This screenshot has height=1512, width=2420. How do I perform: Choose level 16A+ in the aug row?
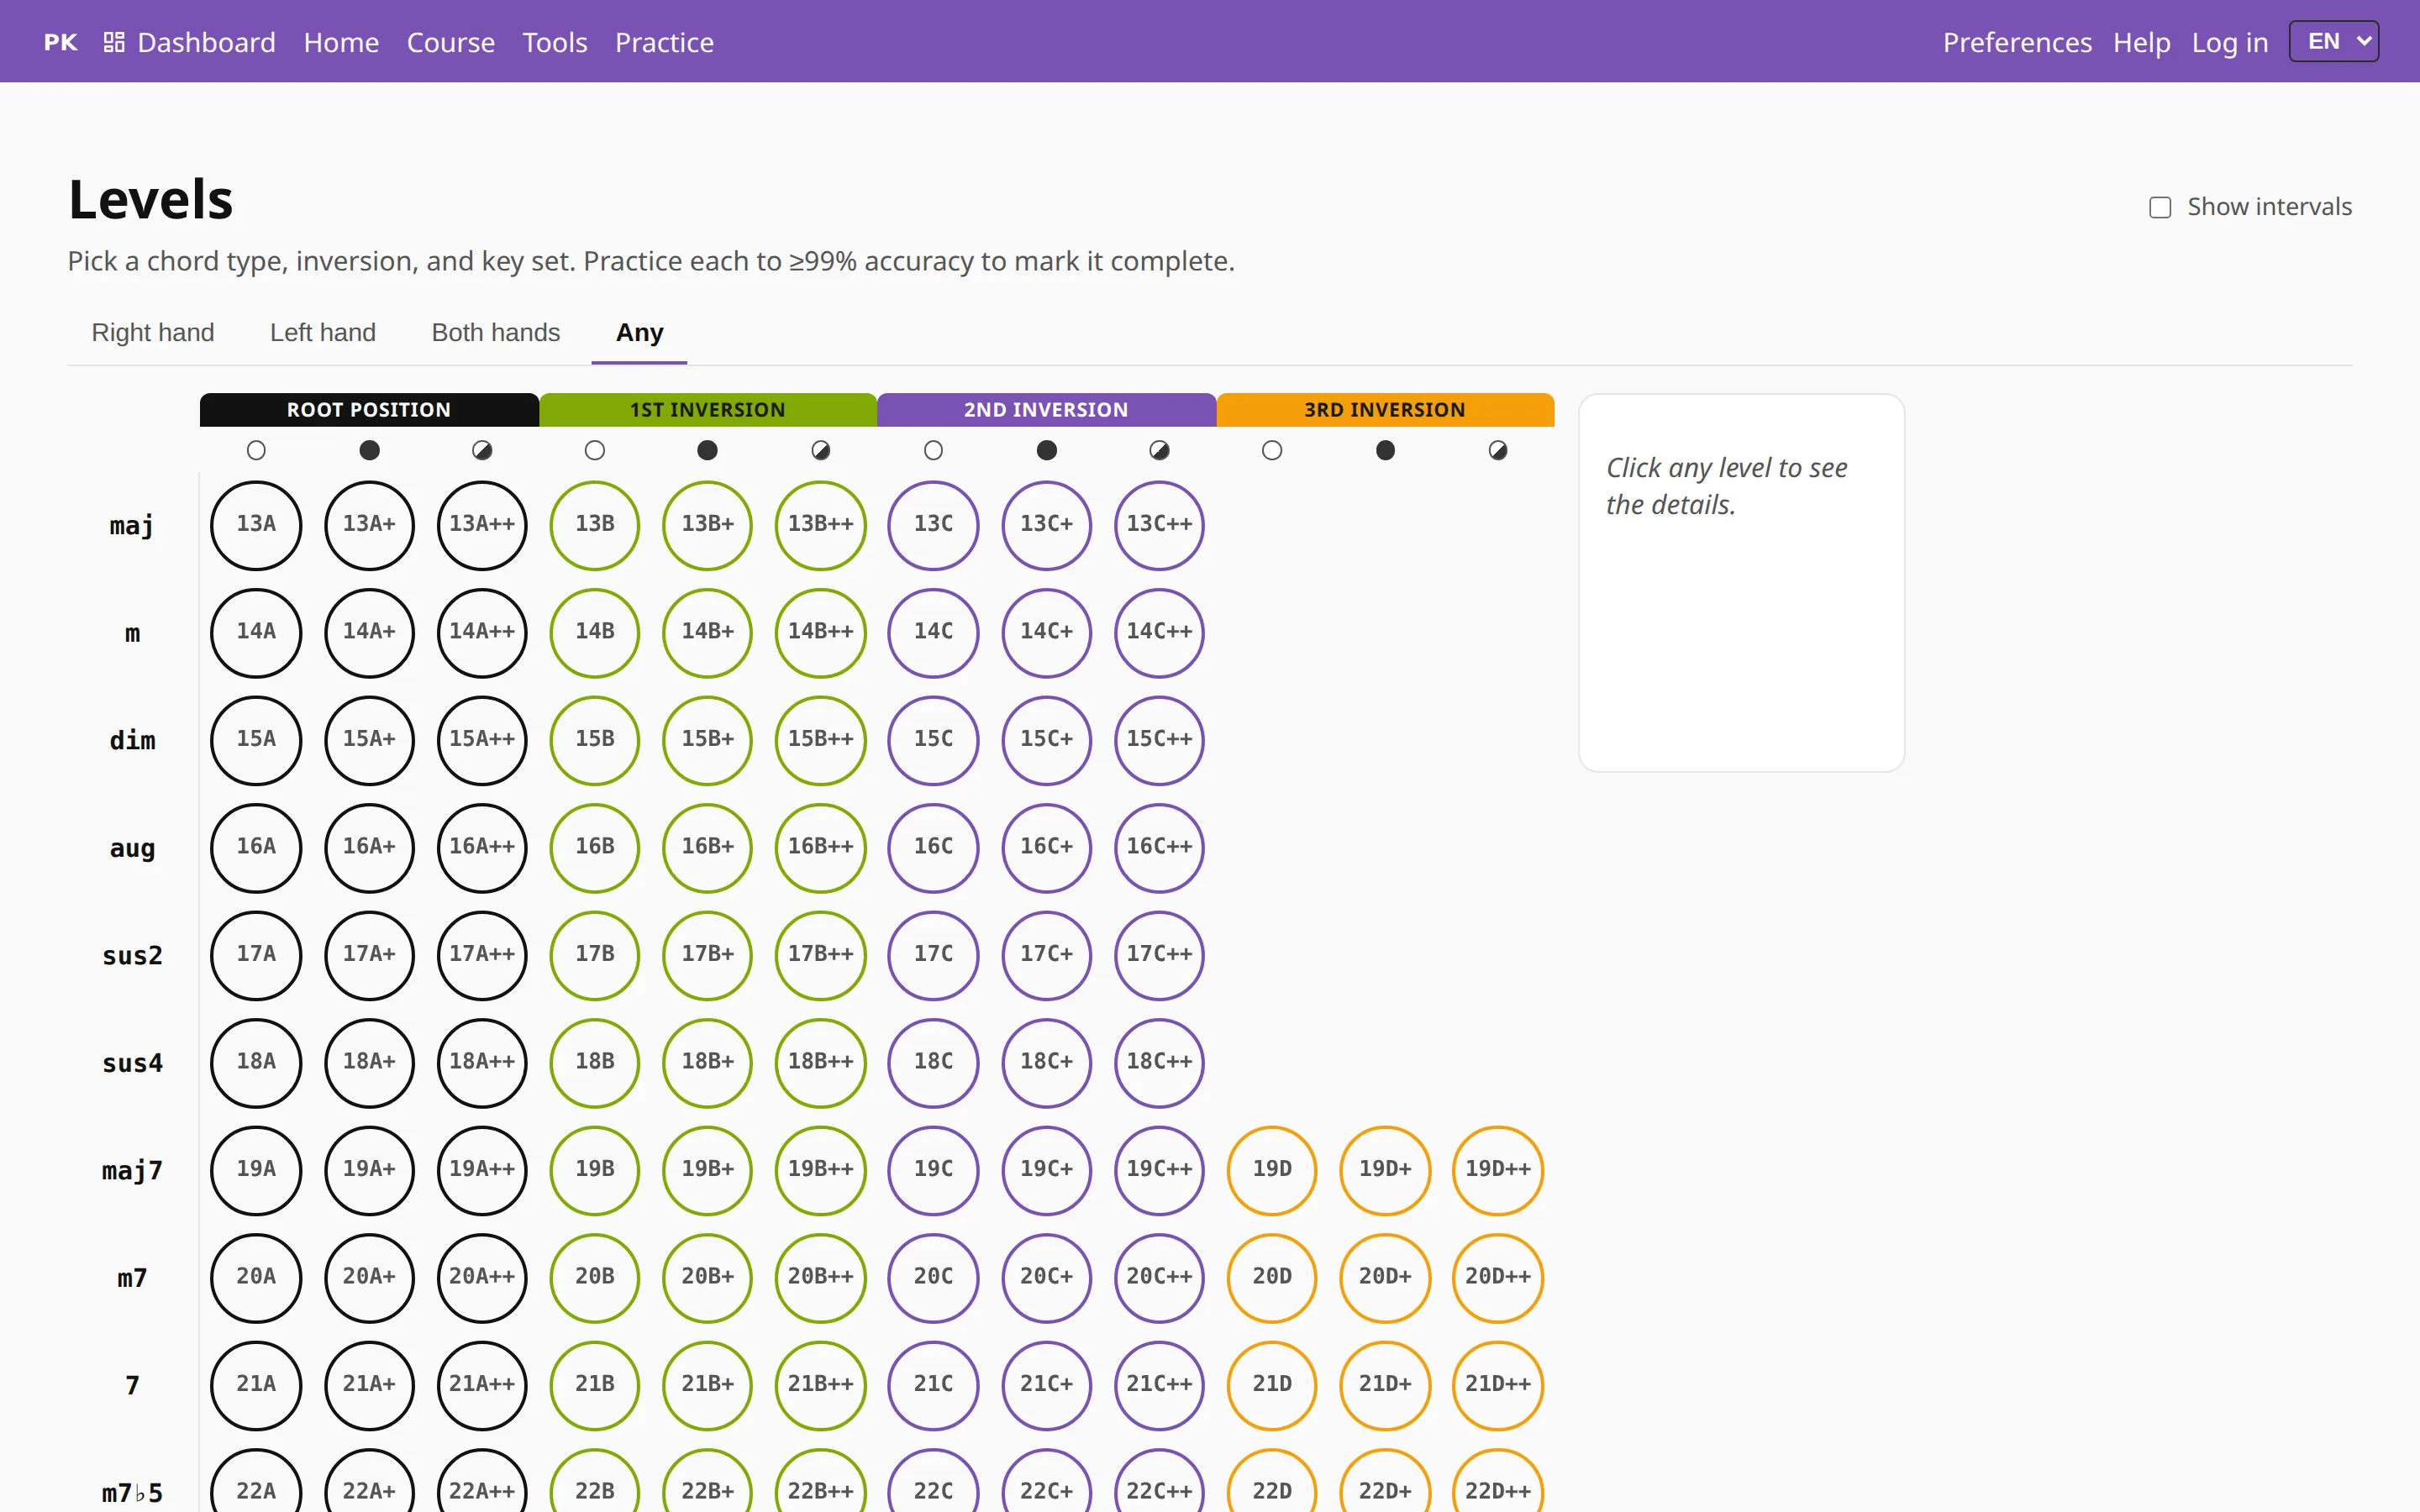[369, 847]
